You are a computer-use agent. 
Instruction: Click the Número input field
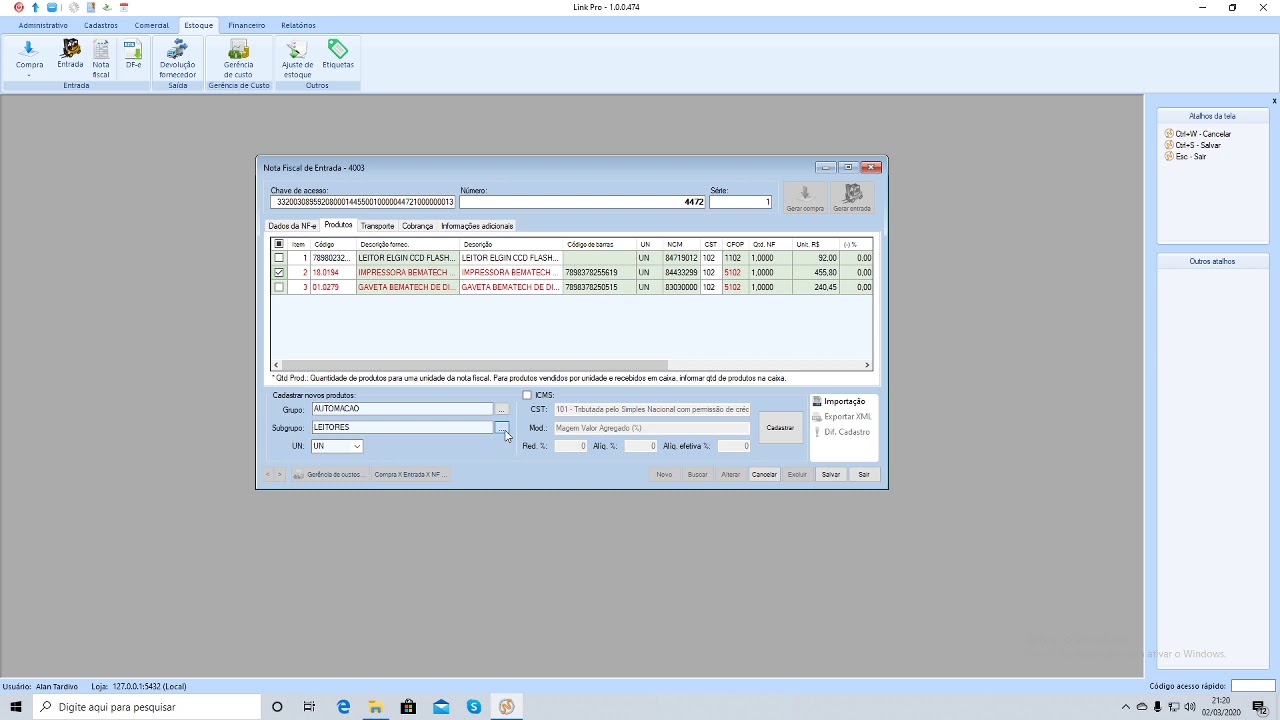pos(583,202)
